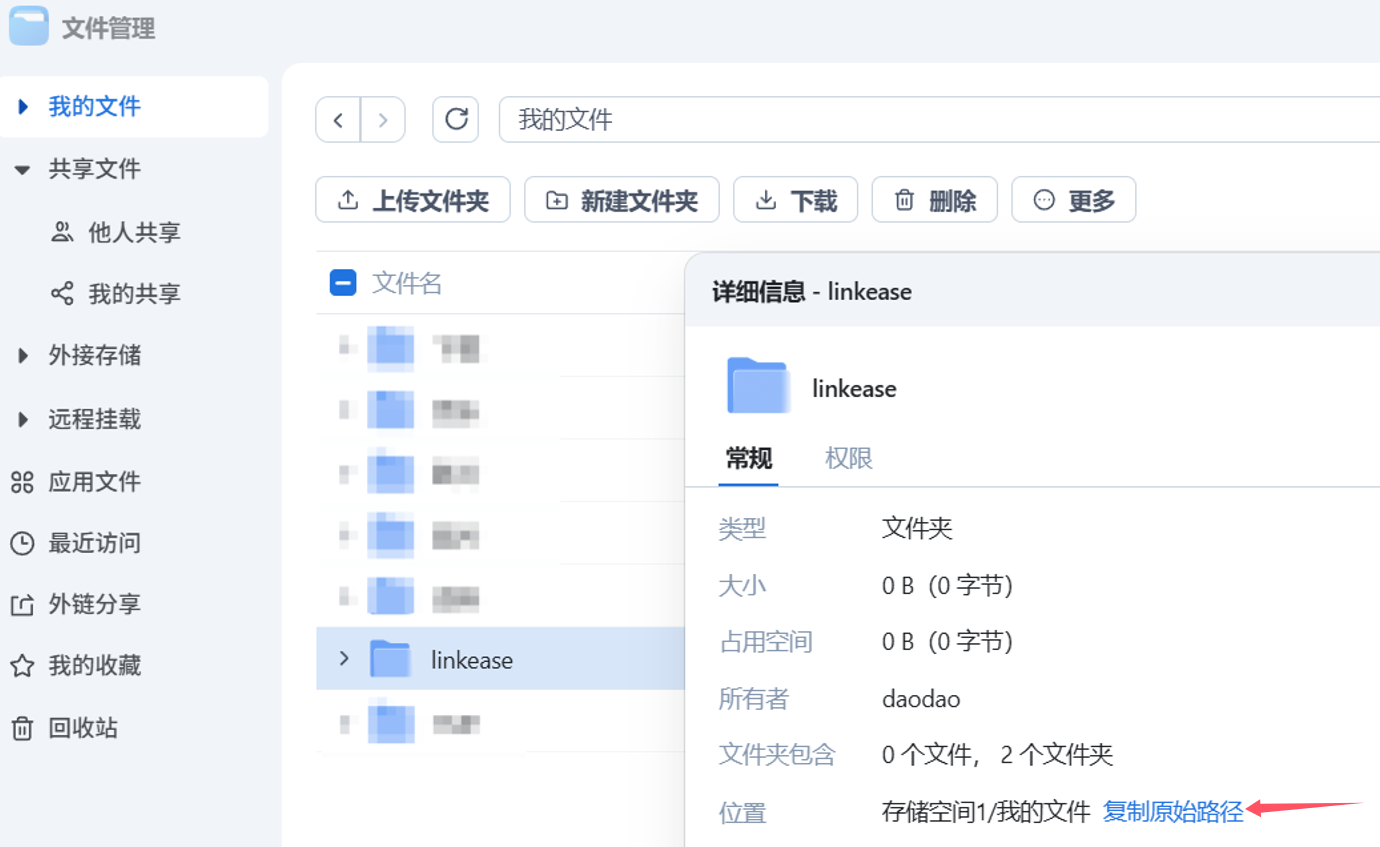Click the linkease folder icon in file list
Image resolution: width=1380 pixels, height=847 pixels.
click(x=390, y=659)
